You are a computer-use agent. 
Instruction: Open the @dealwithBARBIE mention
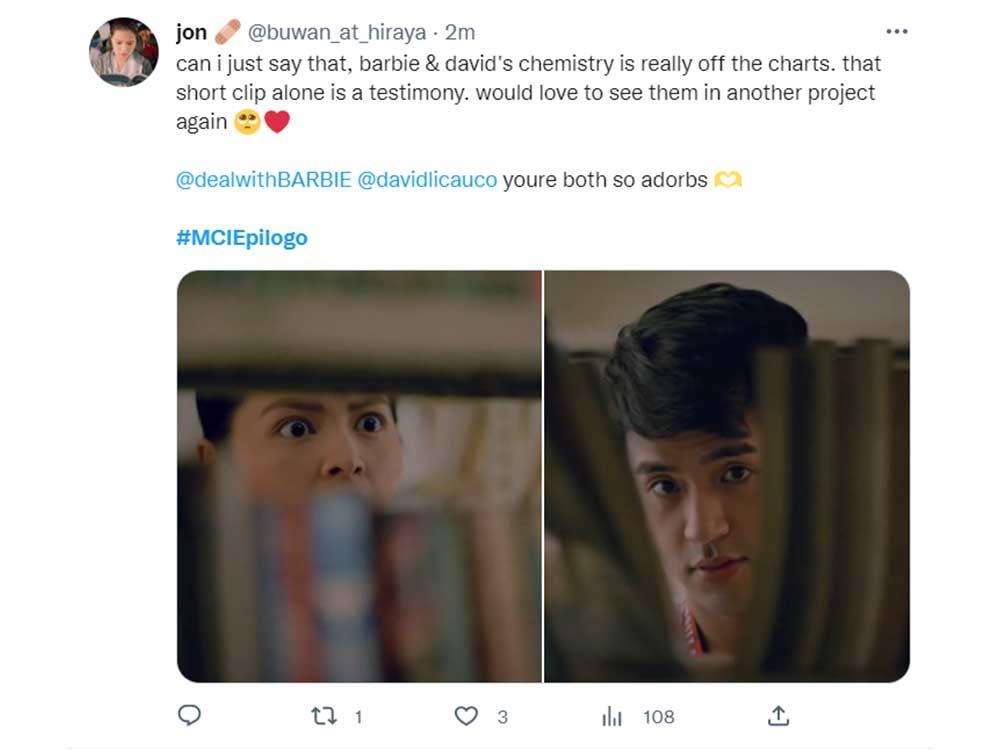point(262,181)
